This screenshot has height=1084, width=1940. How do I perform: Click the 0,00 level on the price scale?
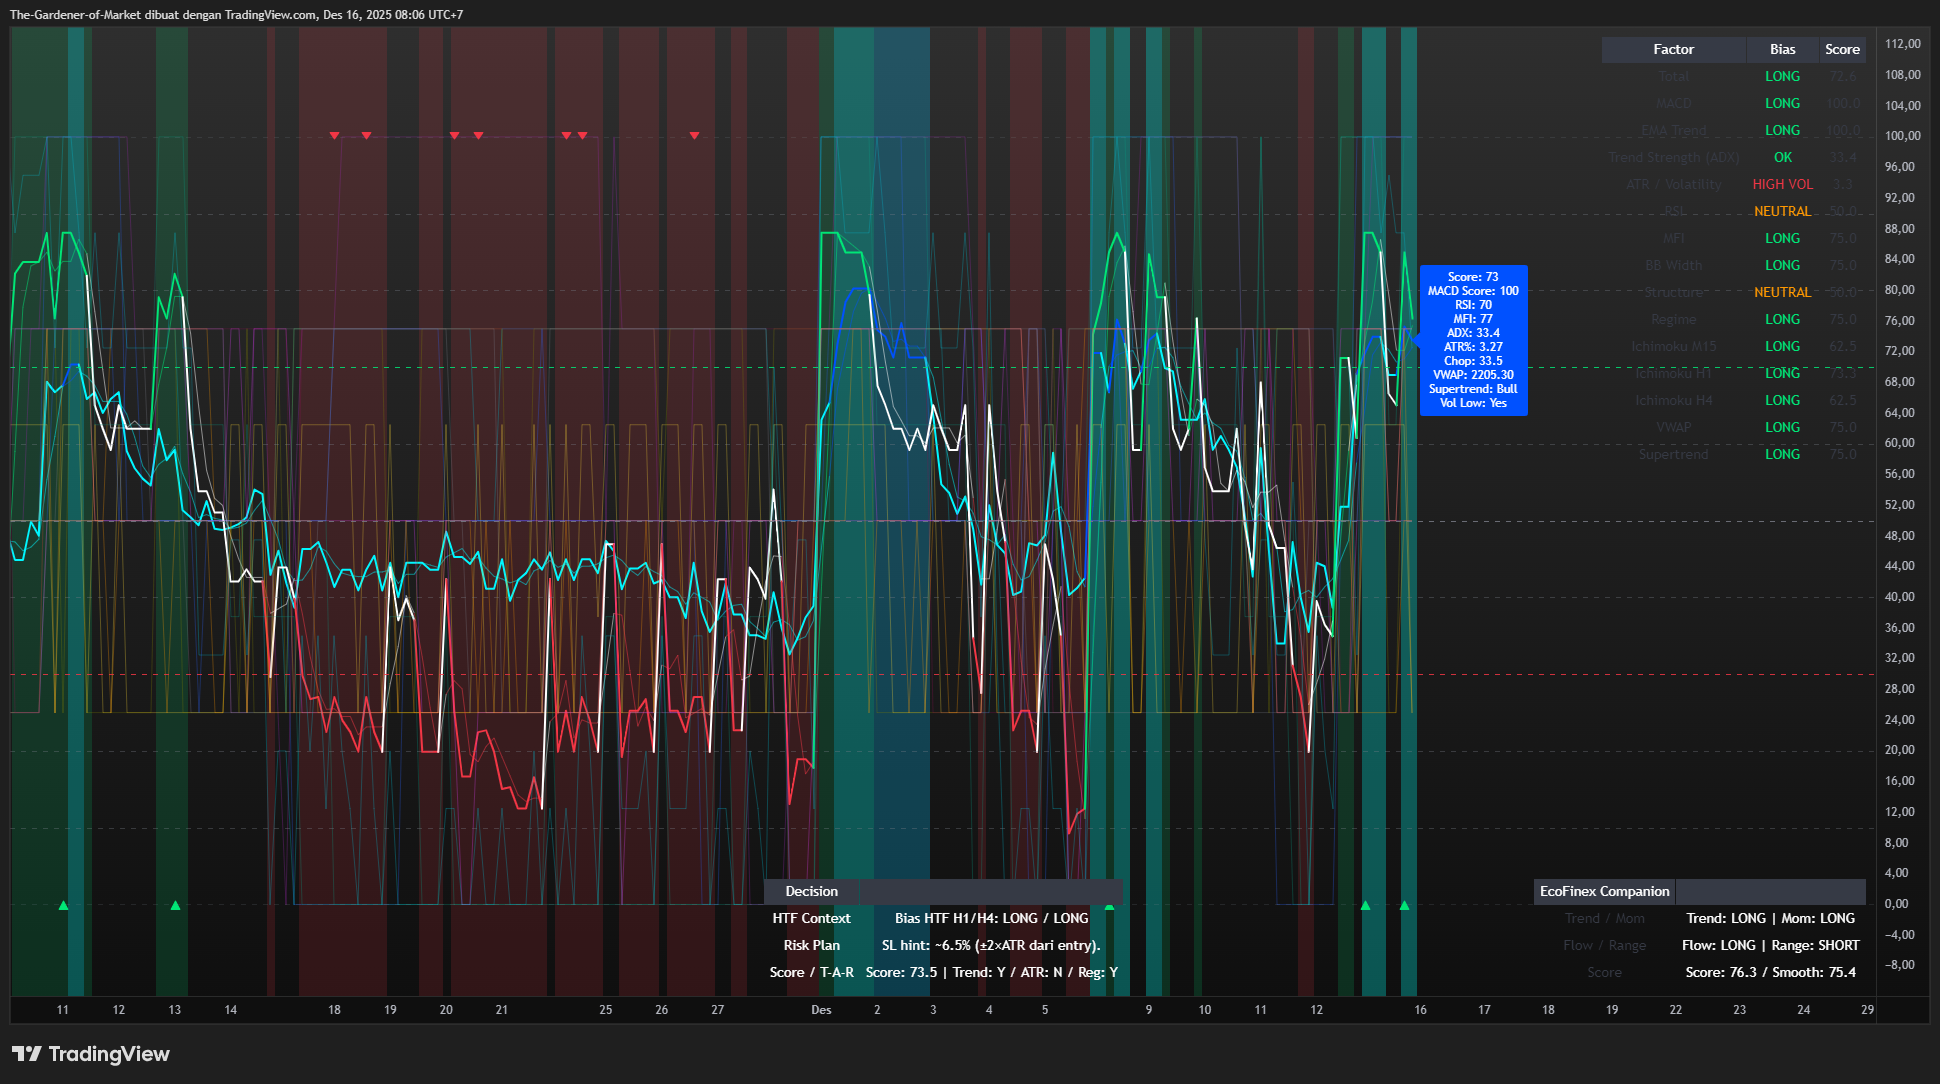pos(1896,904)
